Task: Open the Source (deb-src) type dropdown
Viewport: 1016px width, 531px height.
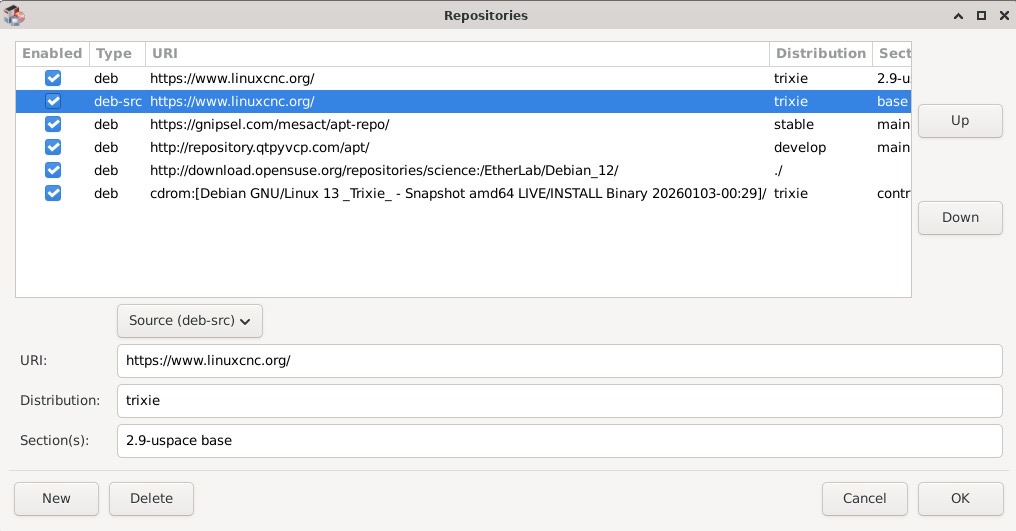Action: click(190, 321)
